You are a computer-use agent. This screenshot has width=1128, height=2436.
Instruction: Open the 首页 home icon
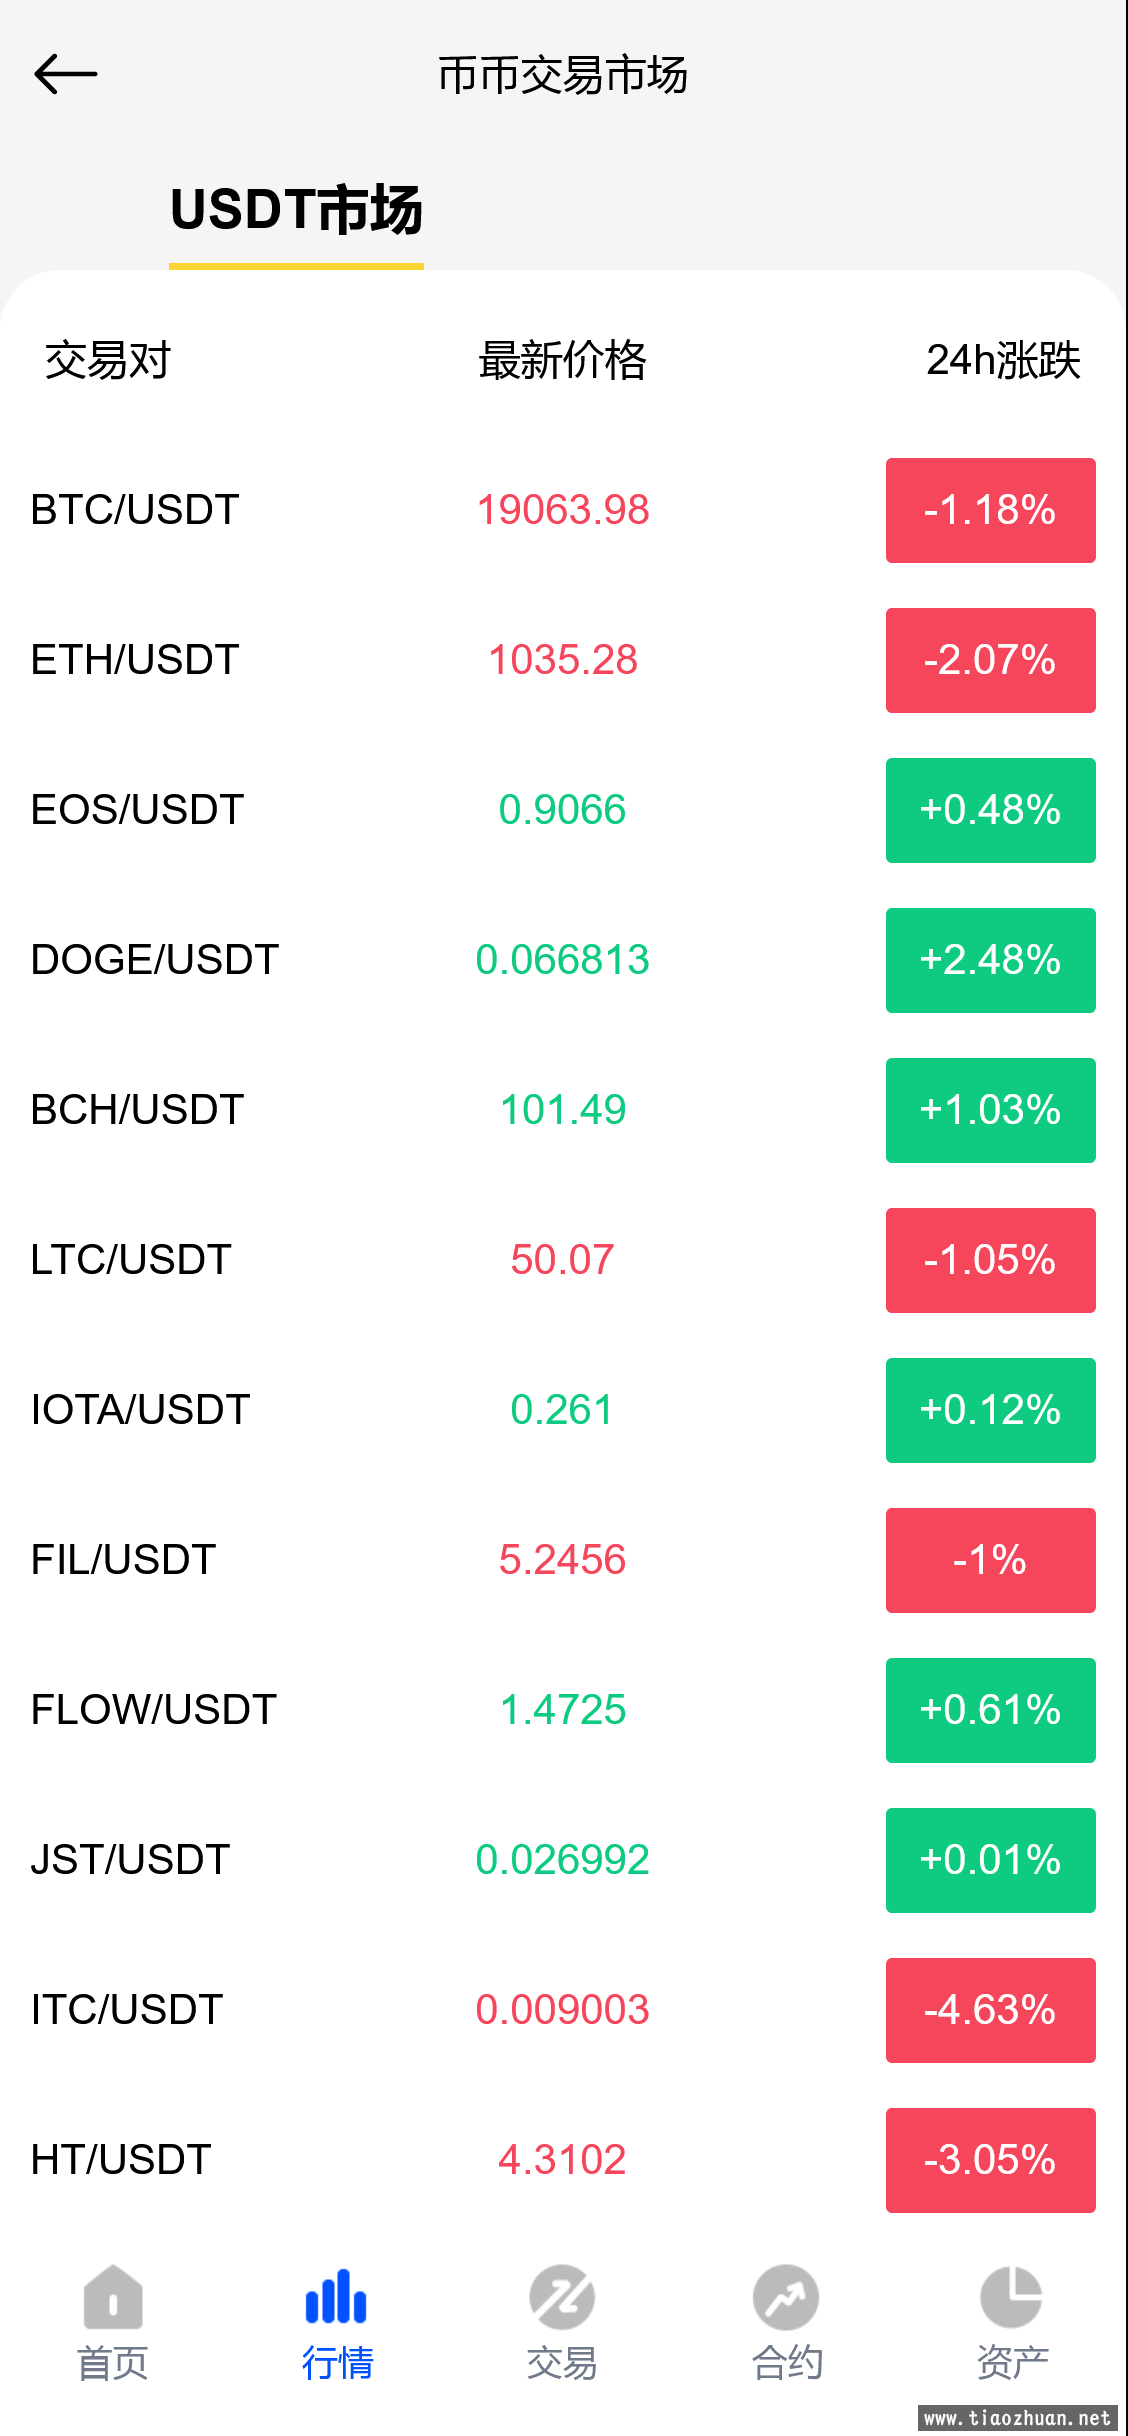pos(113,2297)
